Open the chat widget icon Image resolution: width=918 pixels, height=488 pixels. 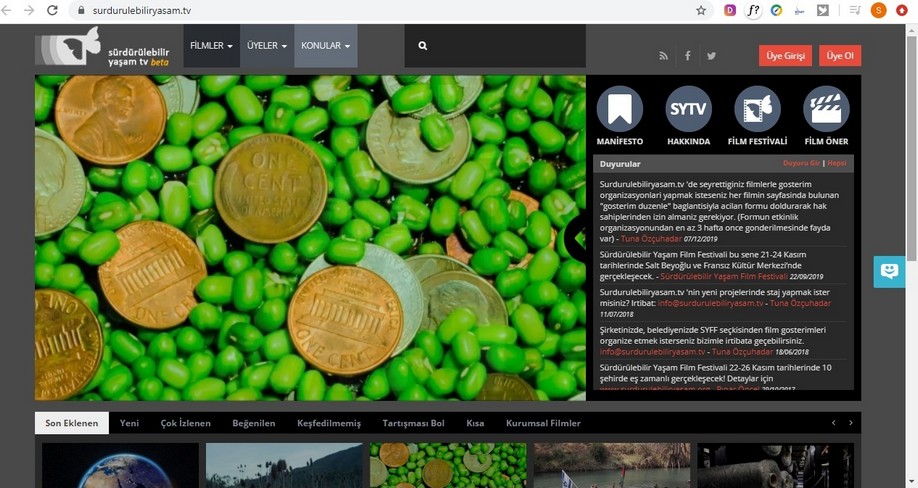(889, 271)
